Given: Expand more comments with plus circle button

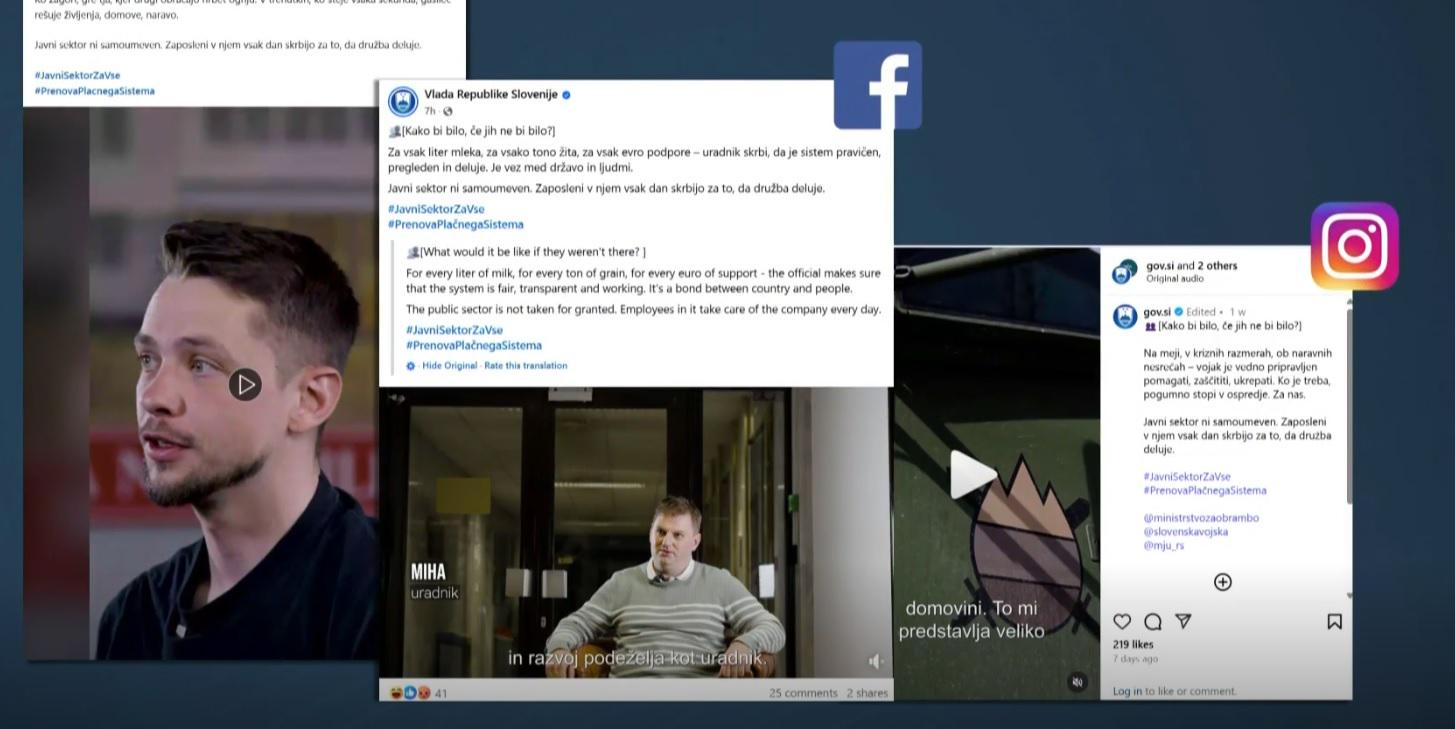Looking at the screenshot, I should coord(1222,582).
